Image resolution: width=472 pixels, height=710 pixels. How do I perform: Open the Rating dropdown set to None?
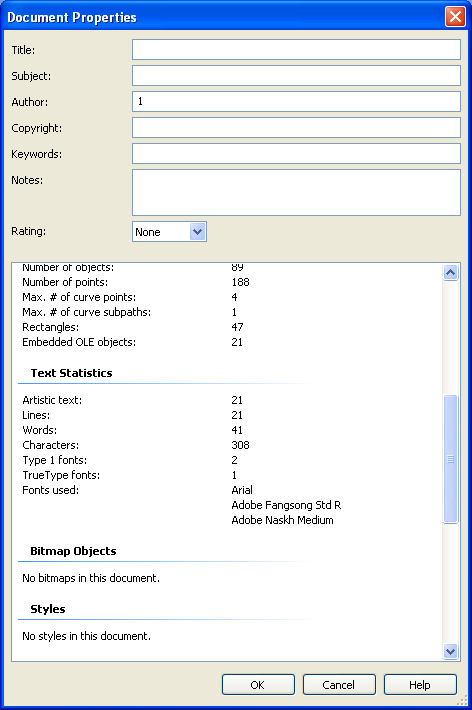[169, 232]
